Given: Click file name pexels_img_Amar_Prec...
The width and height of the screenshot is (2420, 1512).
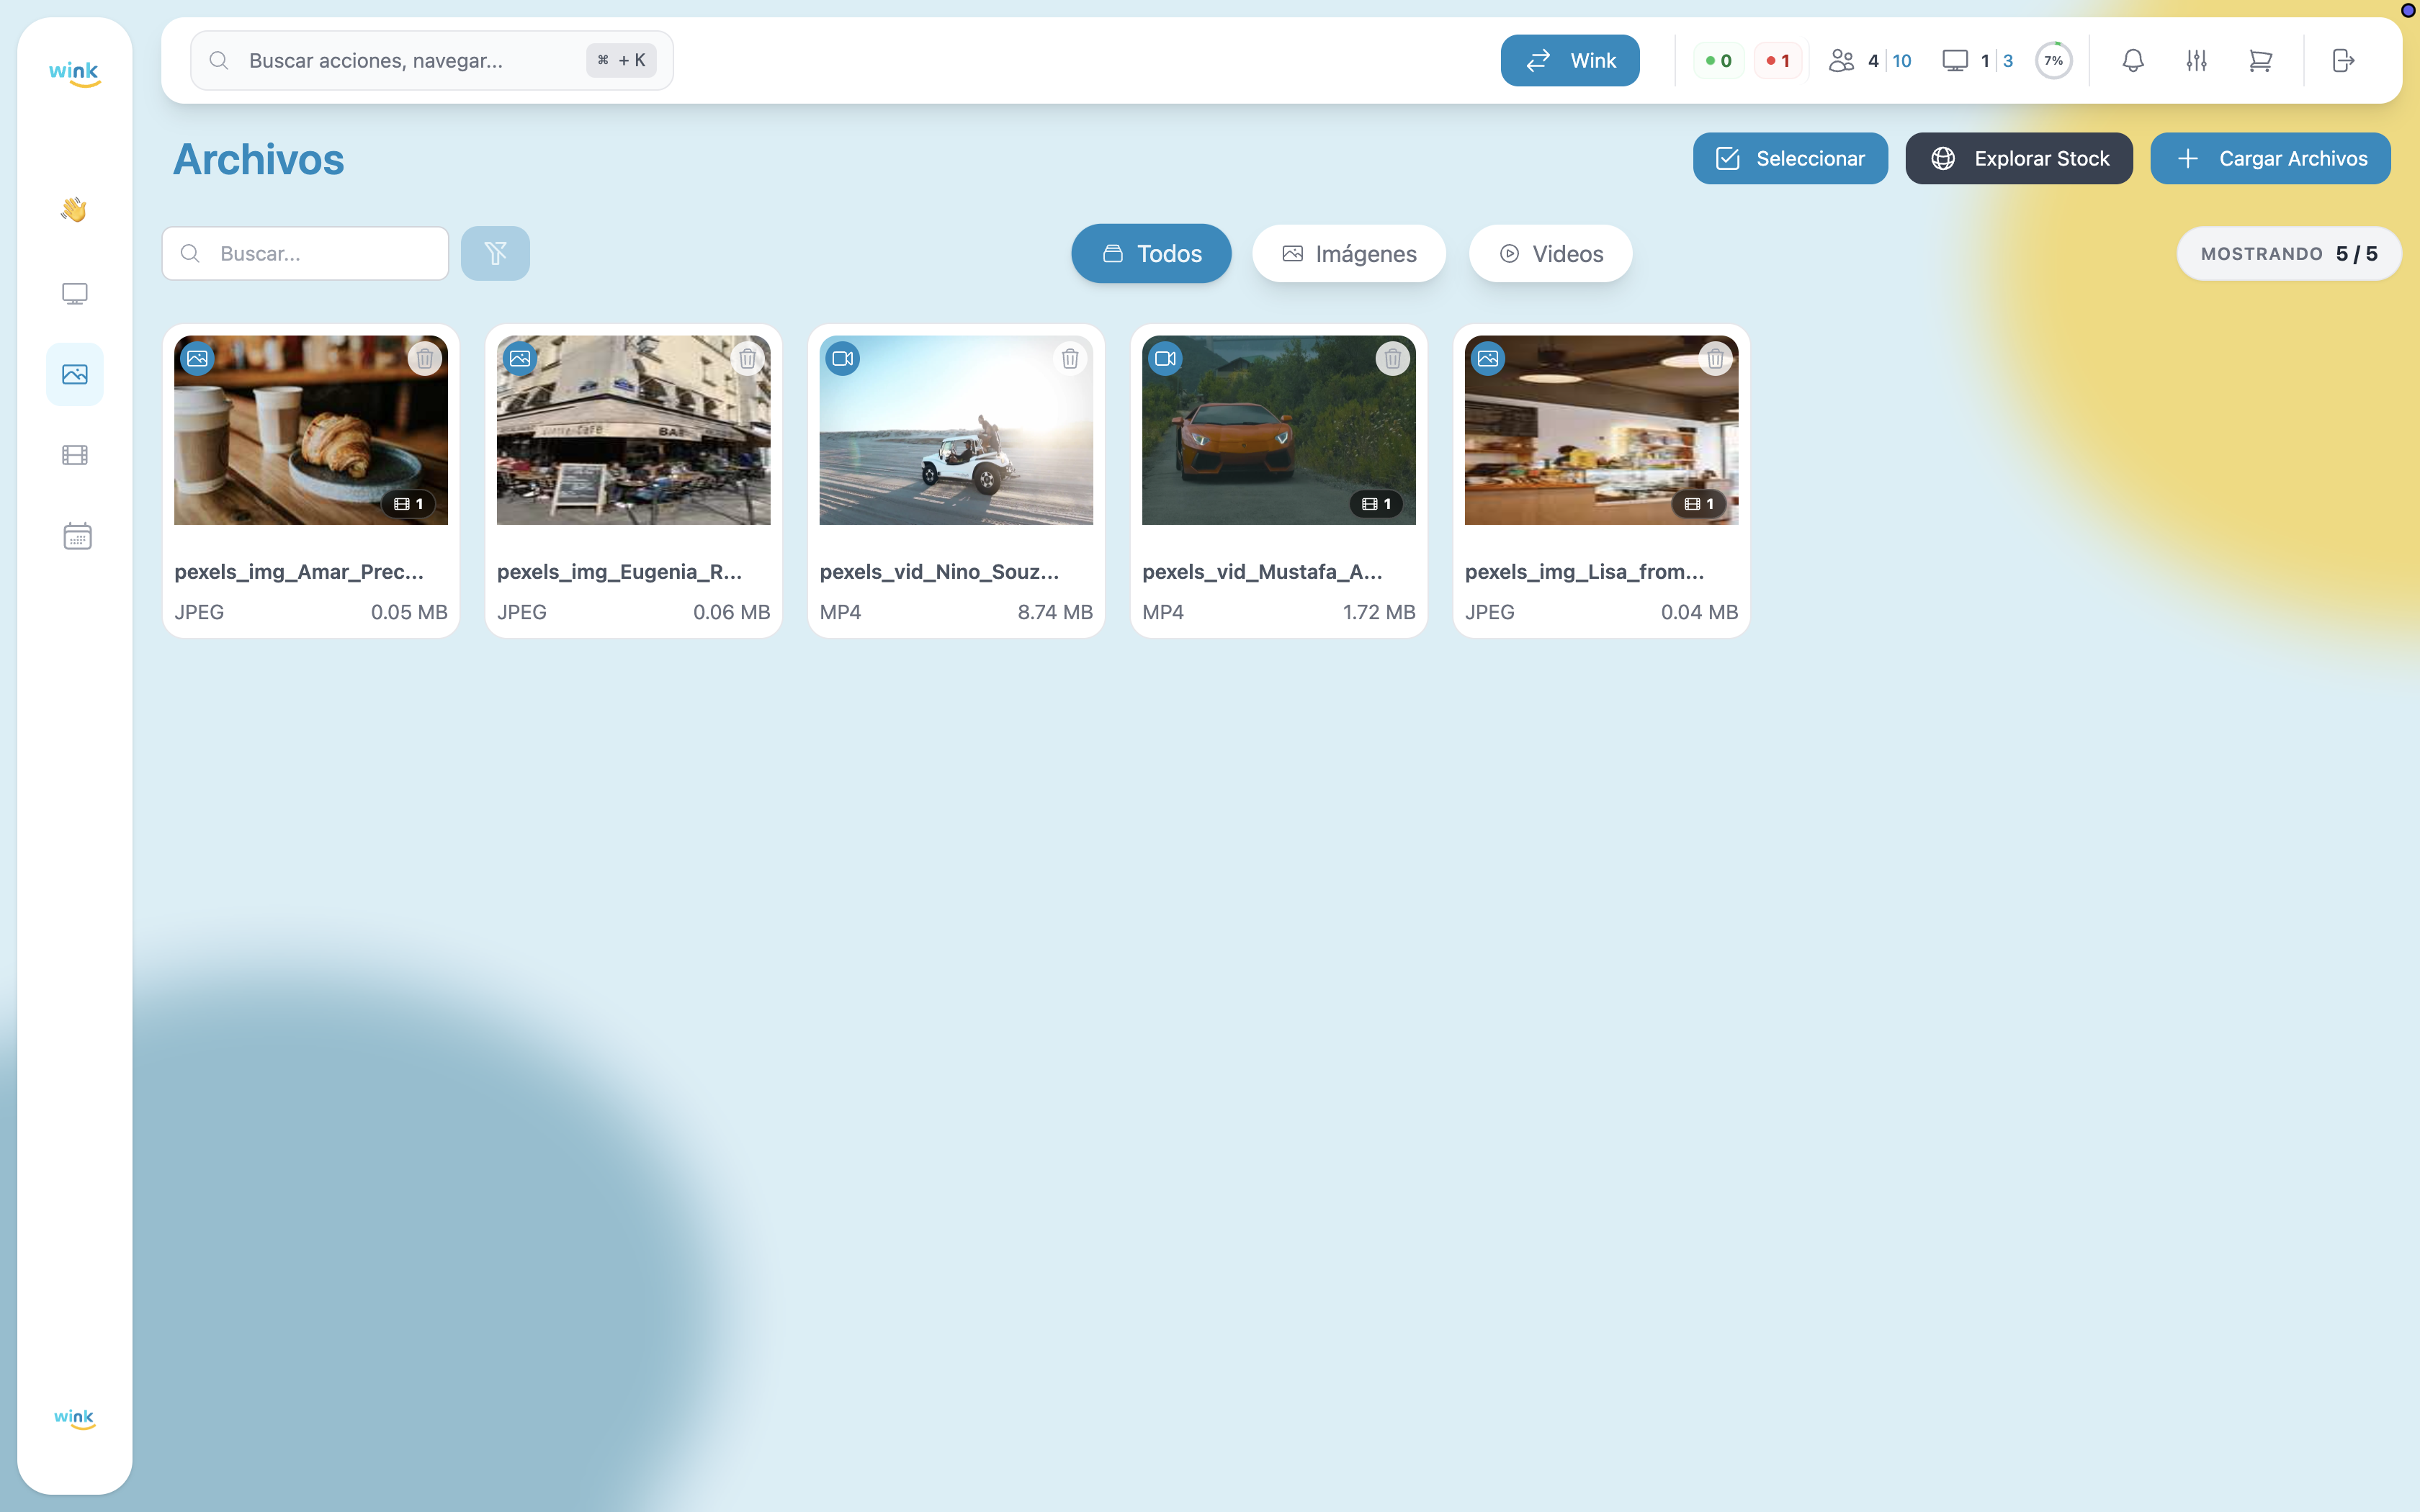Looking at the screenshot, I should [299, 572].
